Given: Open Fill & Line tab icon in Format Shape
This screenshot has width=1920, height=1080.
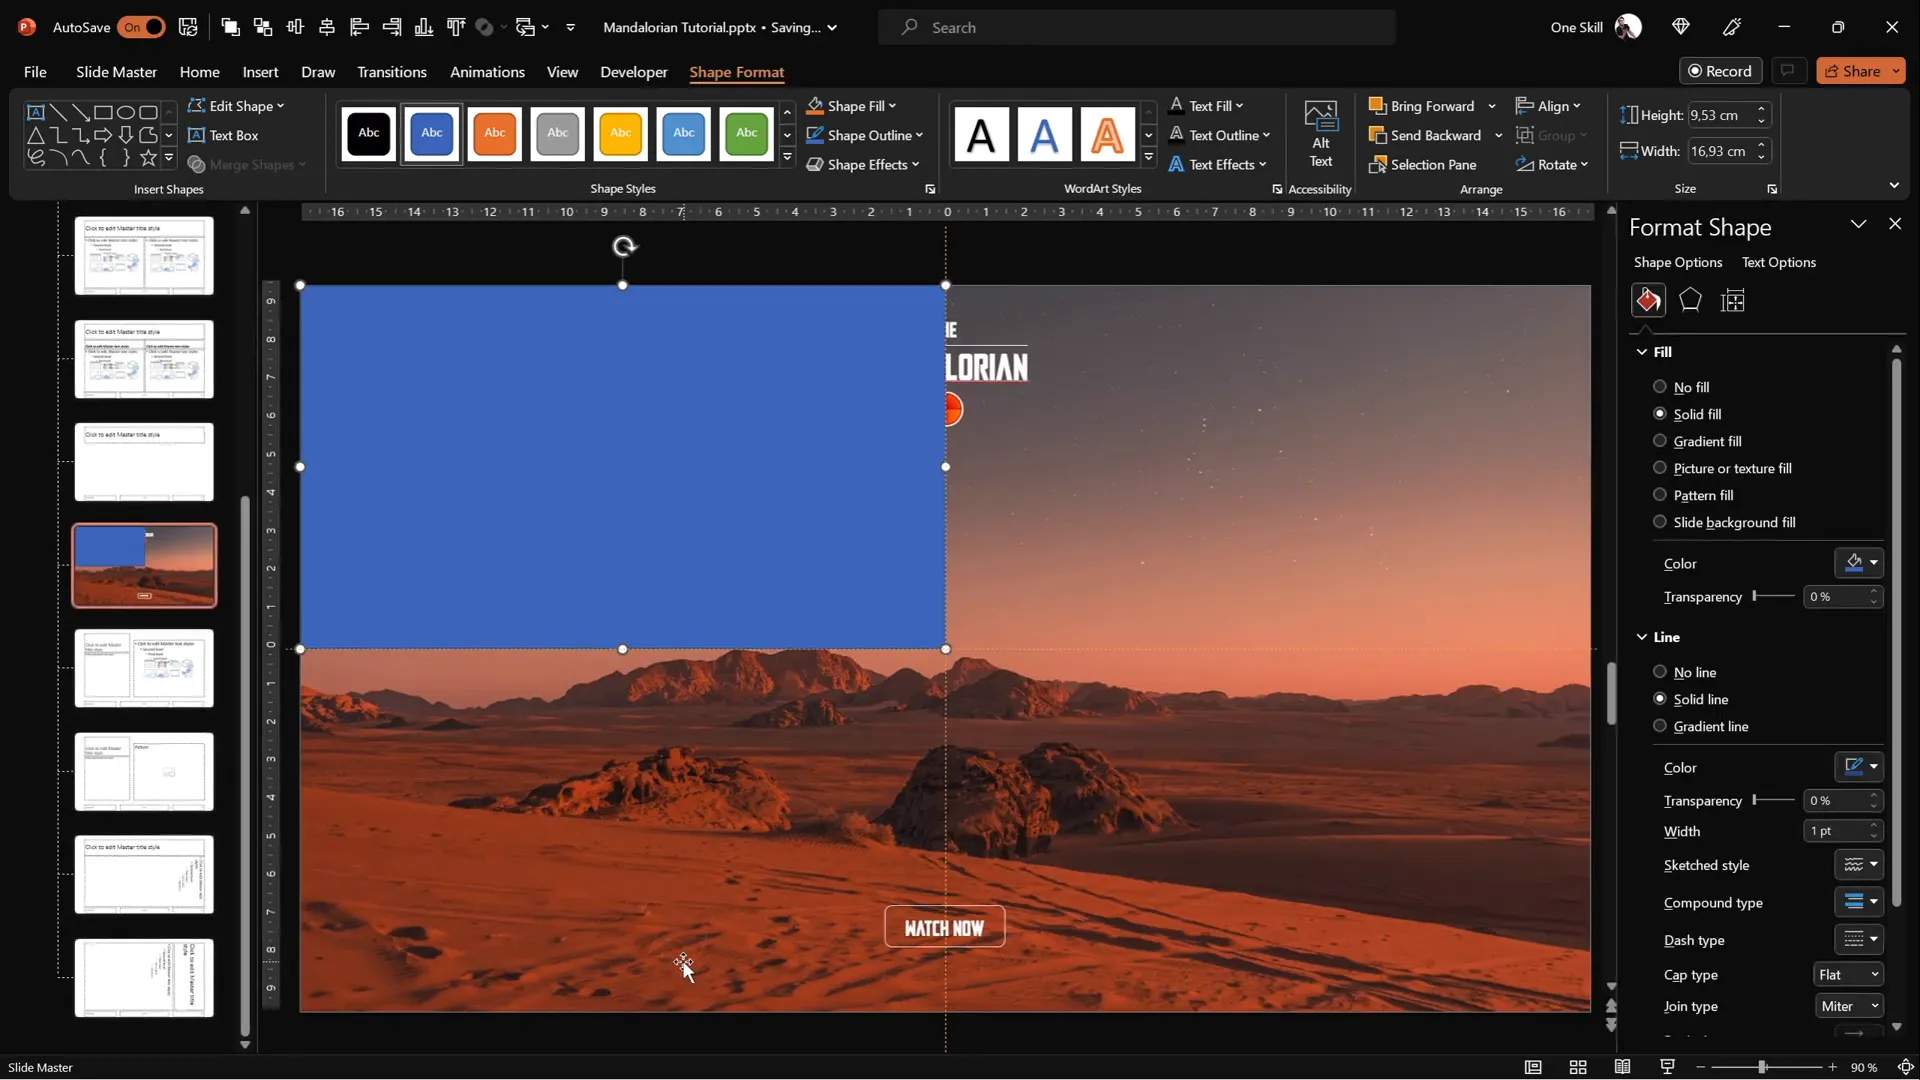Looking at the screenshot, I should pyautogui.click(x=1648, y=300).
